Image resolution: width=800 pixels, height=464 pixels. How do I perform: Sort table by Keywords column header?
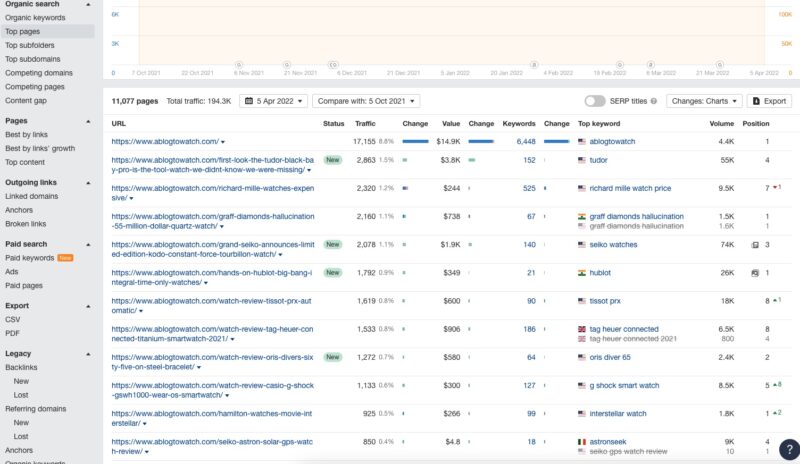coord(519,124)
